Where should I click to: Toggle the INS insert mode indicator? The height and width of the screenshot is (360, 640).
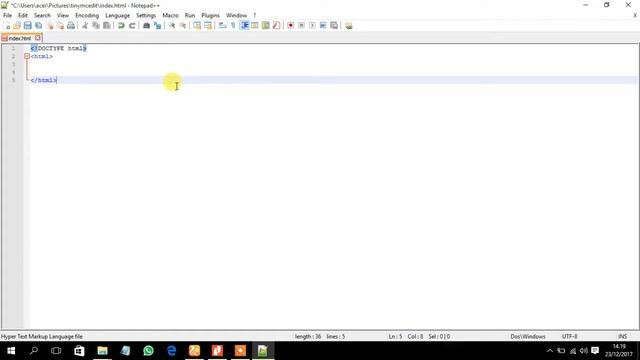coord(622,337)
